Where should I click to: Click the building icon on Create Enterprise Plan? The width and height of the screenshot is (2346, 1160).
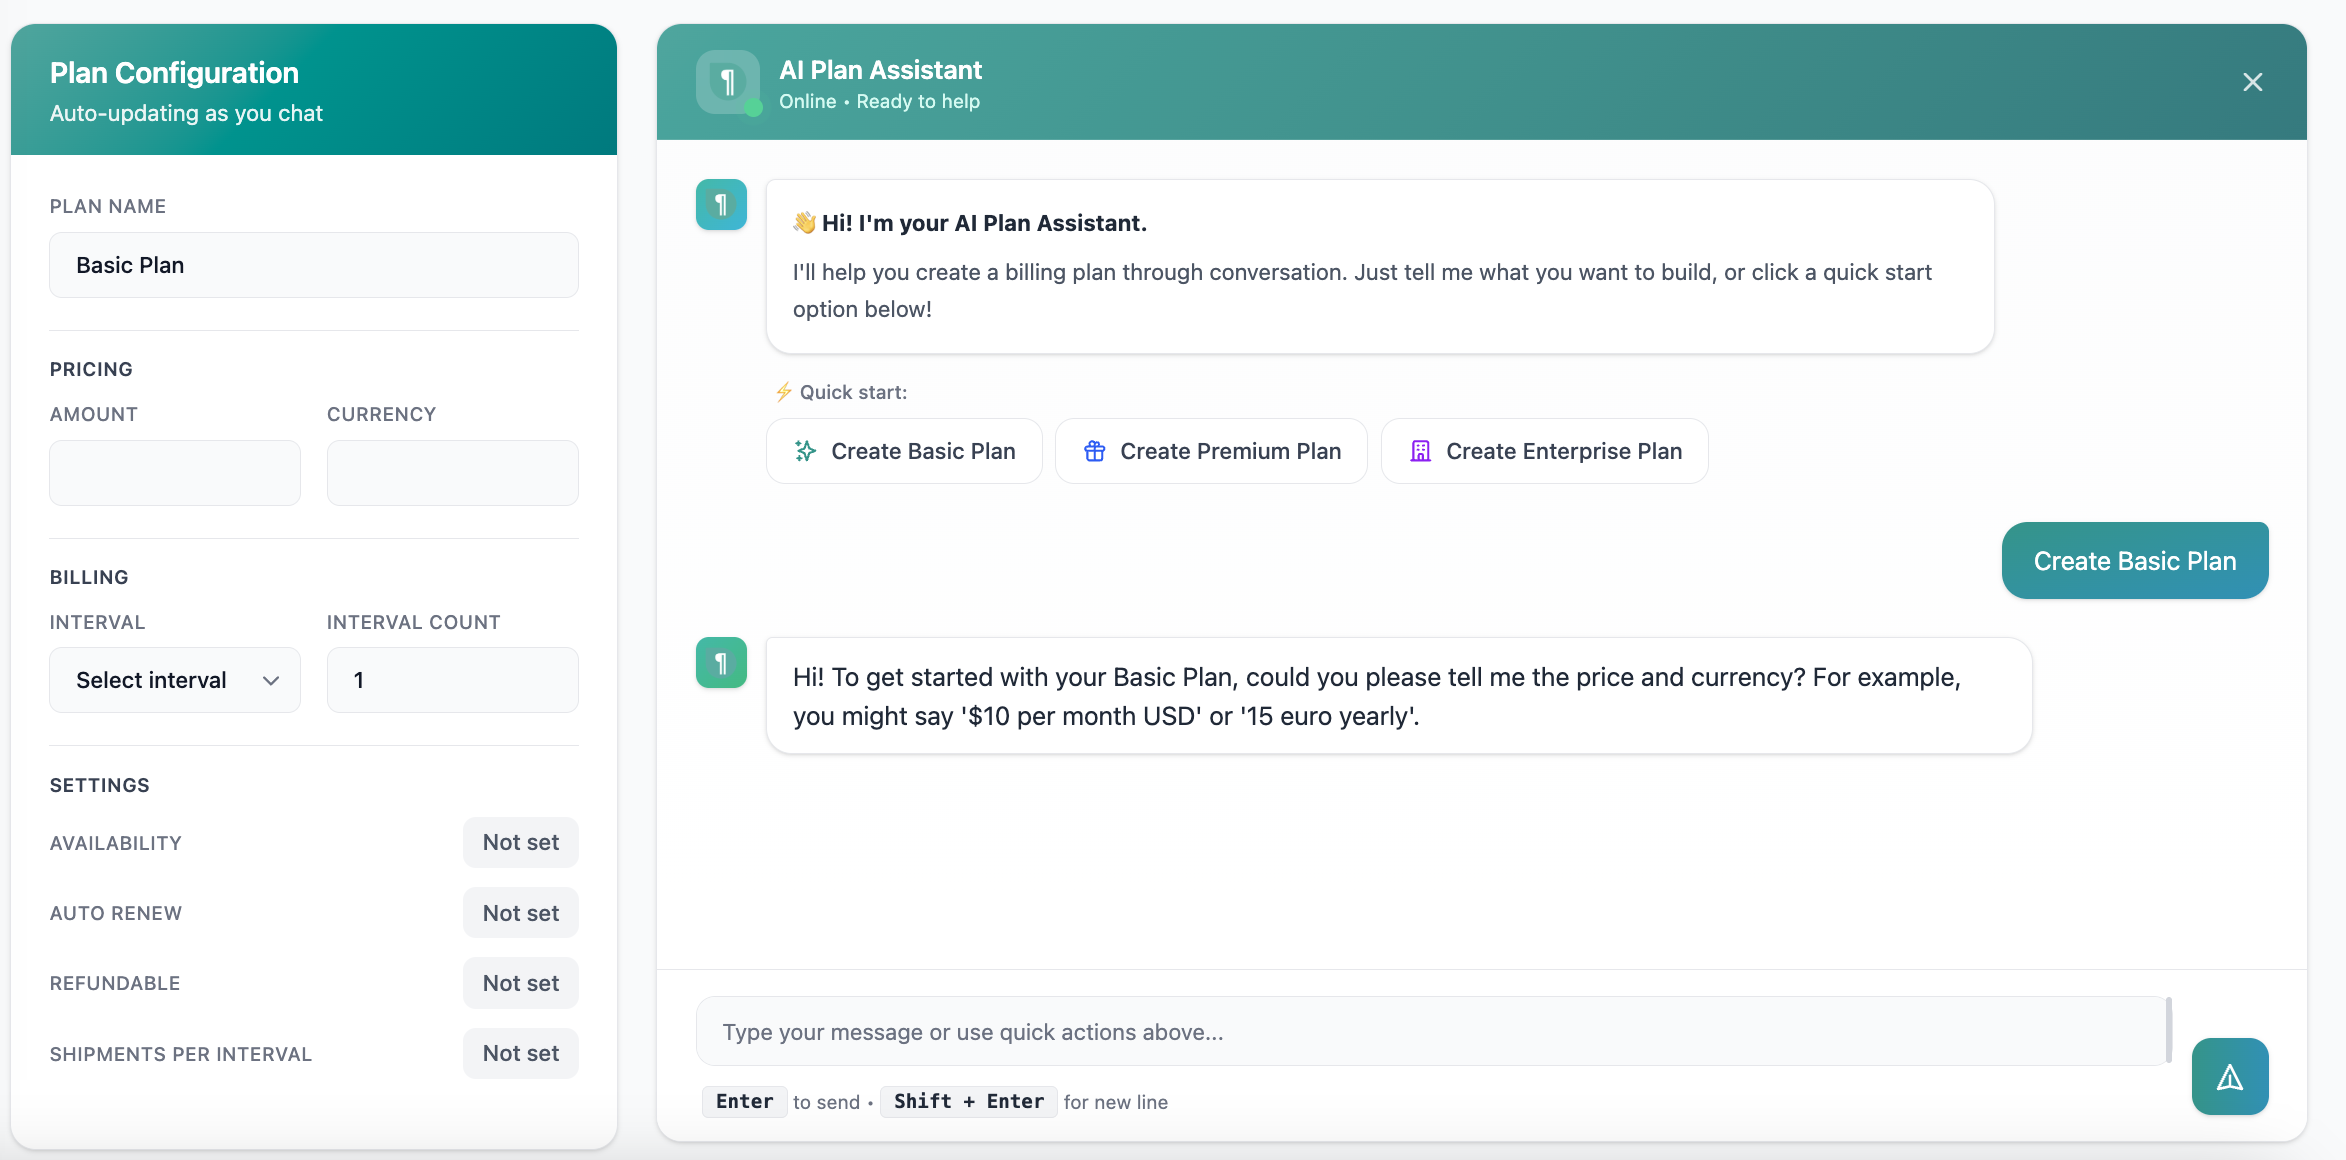tap(1420, 451)
